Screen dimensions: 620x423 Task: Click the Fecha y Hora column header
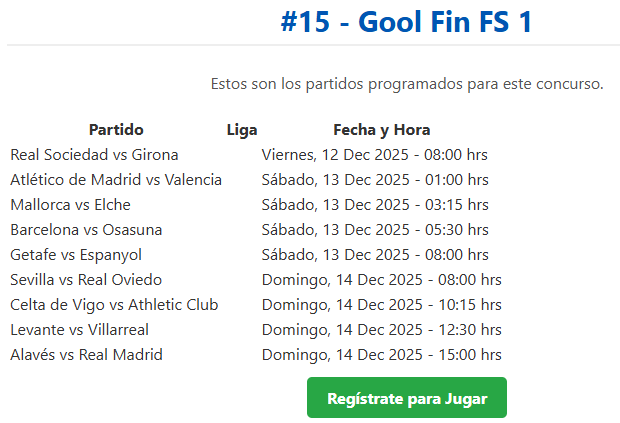(381, 130)
